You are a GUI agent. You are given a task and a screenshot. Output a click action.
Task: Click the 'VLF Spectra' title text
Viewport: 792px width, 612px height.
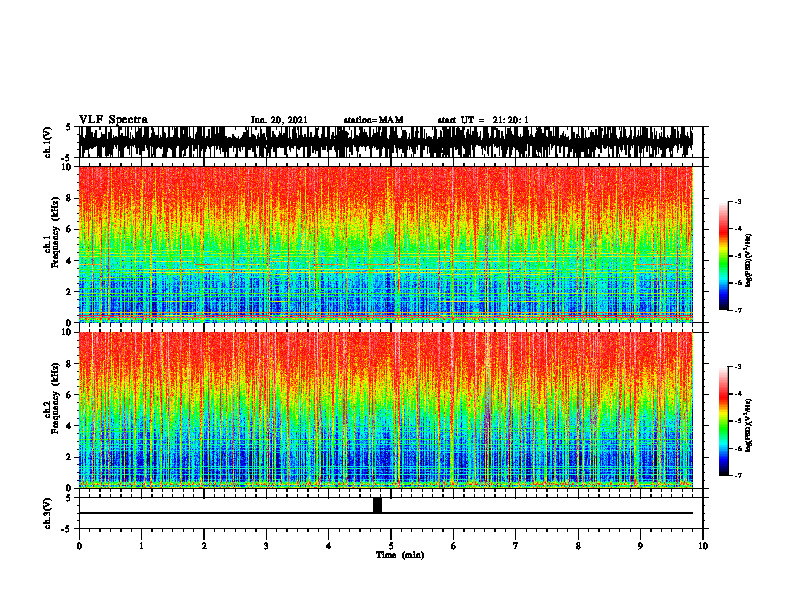(x=113, y=120)
